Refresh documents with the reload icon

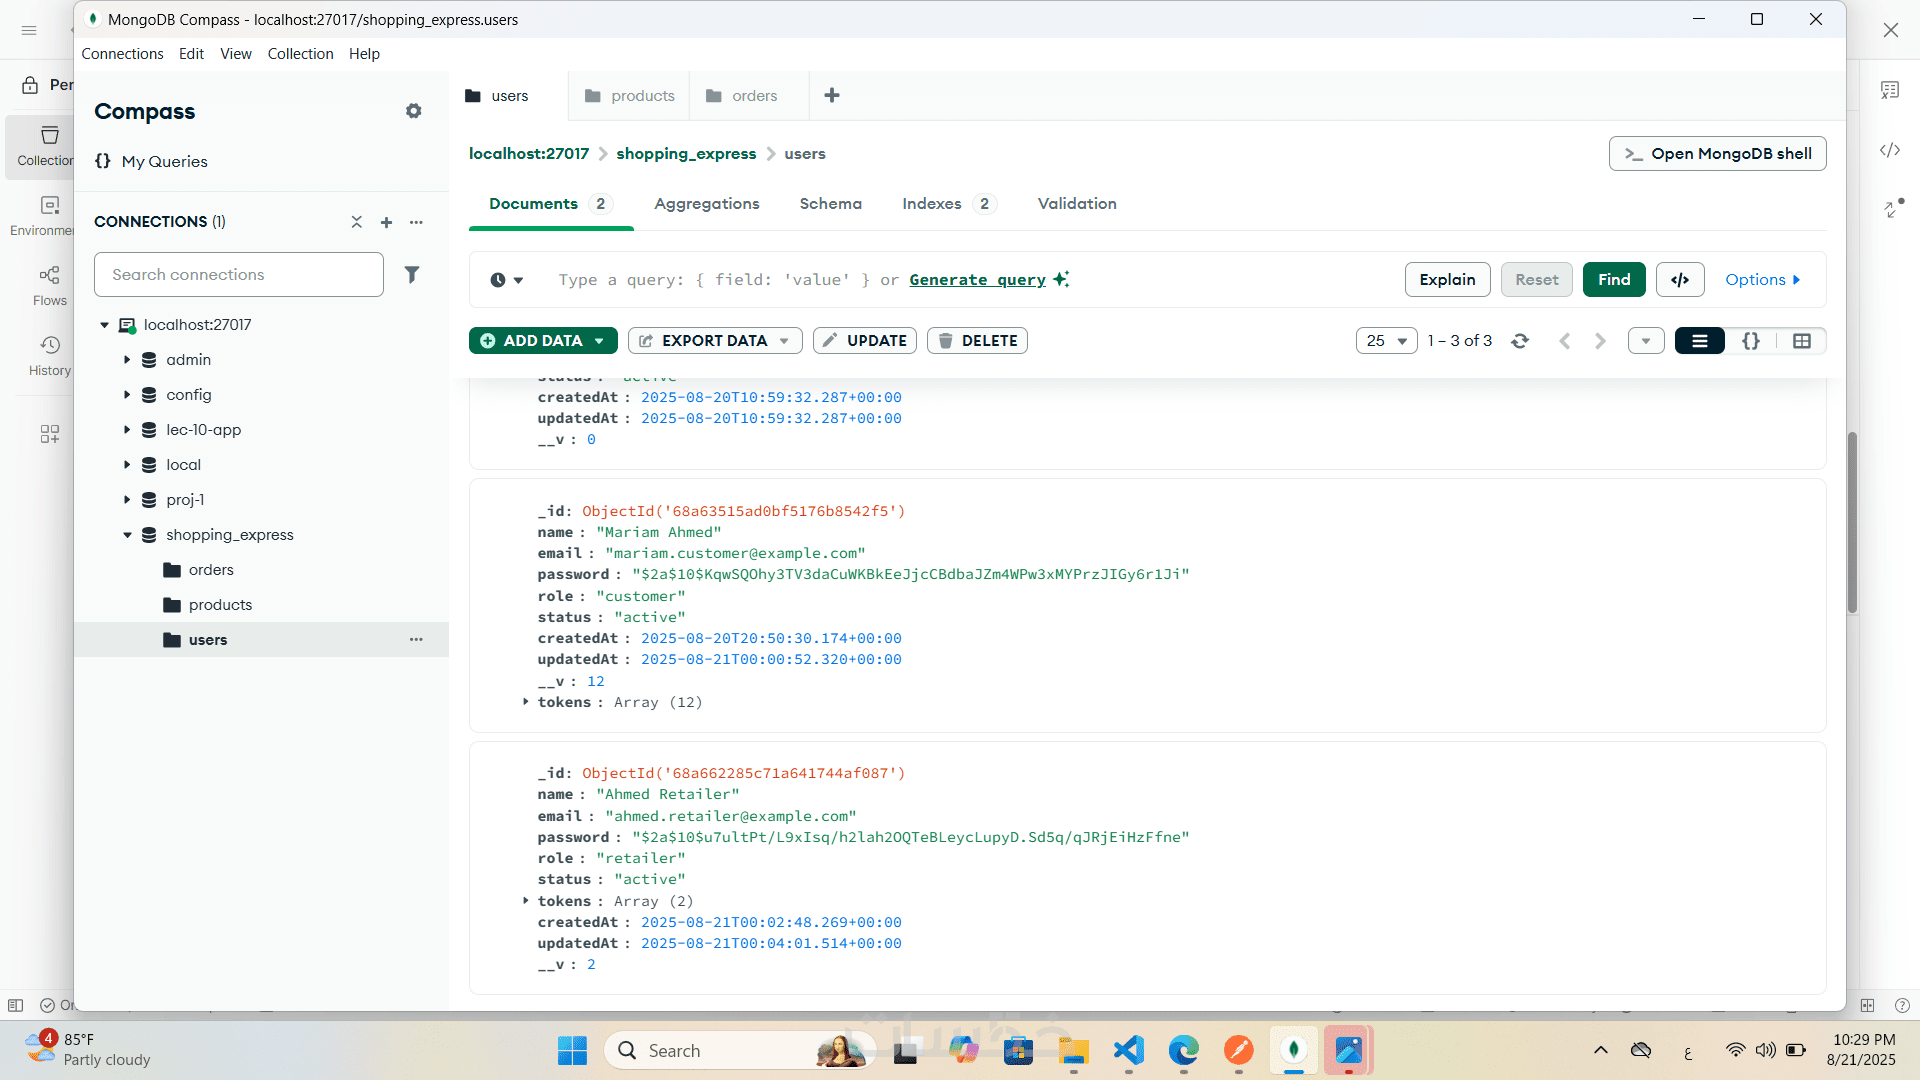1520,341
